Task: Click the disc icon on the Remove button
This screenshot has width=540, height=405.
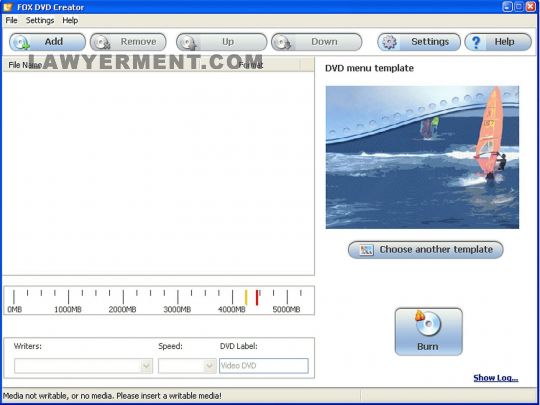Action: pyautogui.click(x=102, y=42)
